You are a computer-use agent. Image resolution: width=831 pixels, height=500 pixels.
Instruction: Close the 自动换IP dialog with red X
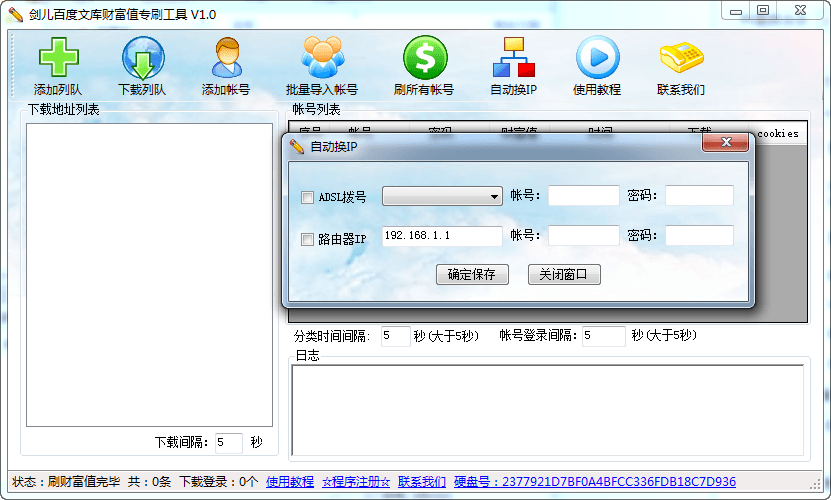726,142
